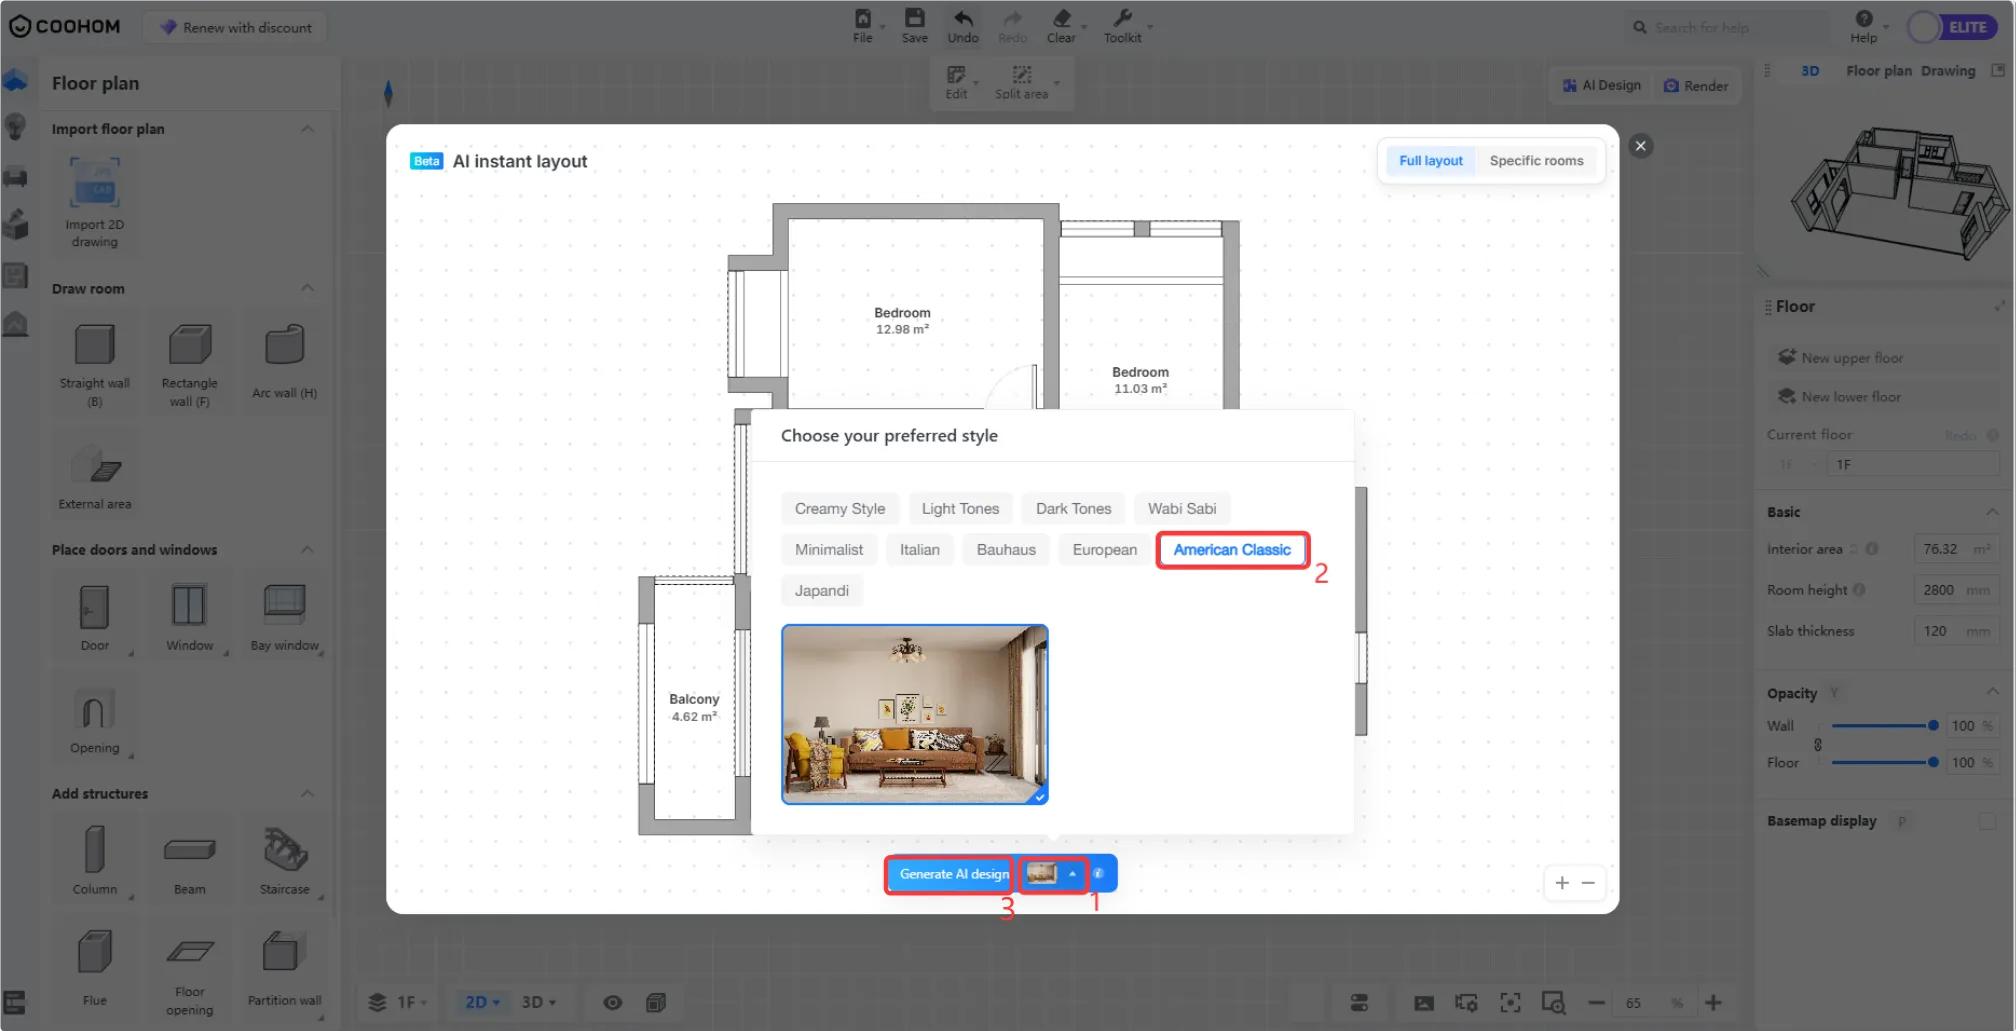This screenshot has height=1031, width=2016.
Task: Collapse the Import floor plan section
Action: tap(307, 129)
